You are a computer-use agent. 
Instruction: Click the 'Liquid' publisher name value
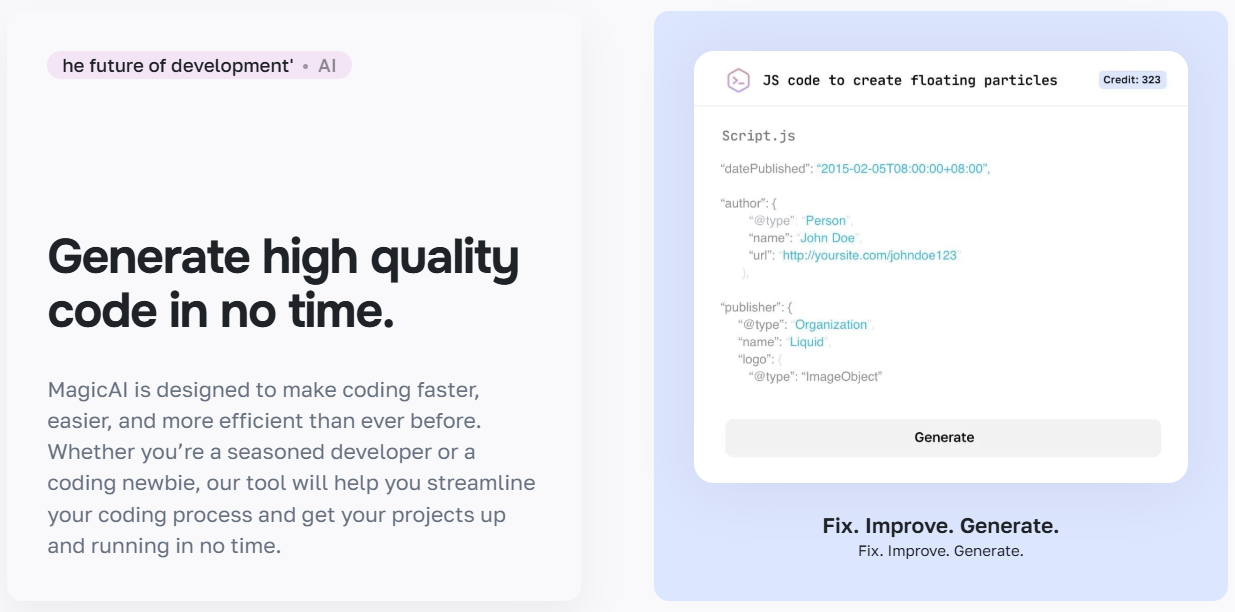pos(807,342)
